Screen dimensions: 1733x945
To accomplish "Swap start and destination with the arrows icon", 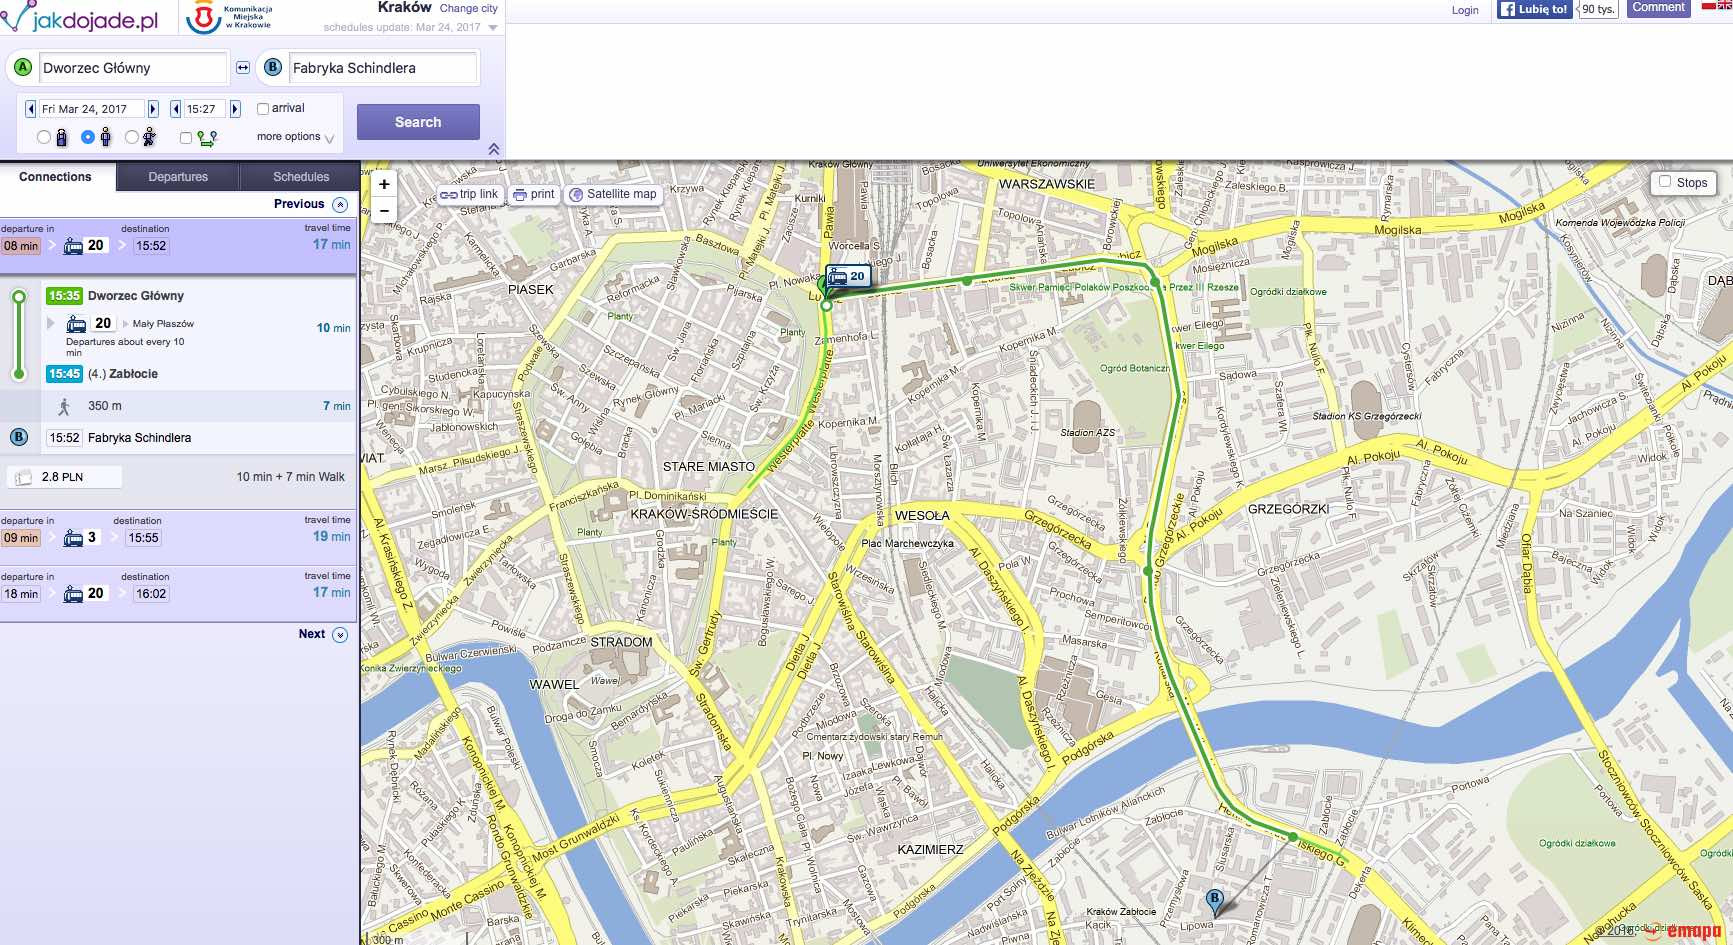I will coord(243,68).
